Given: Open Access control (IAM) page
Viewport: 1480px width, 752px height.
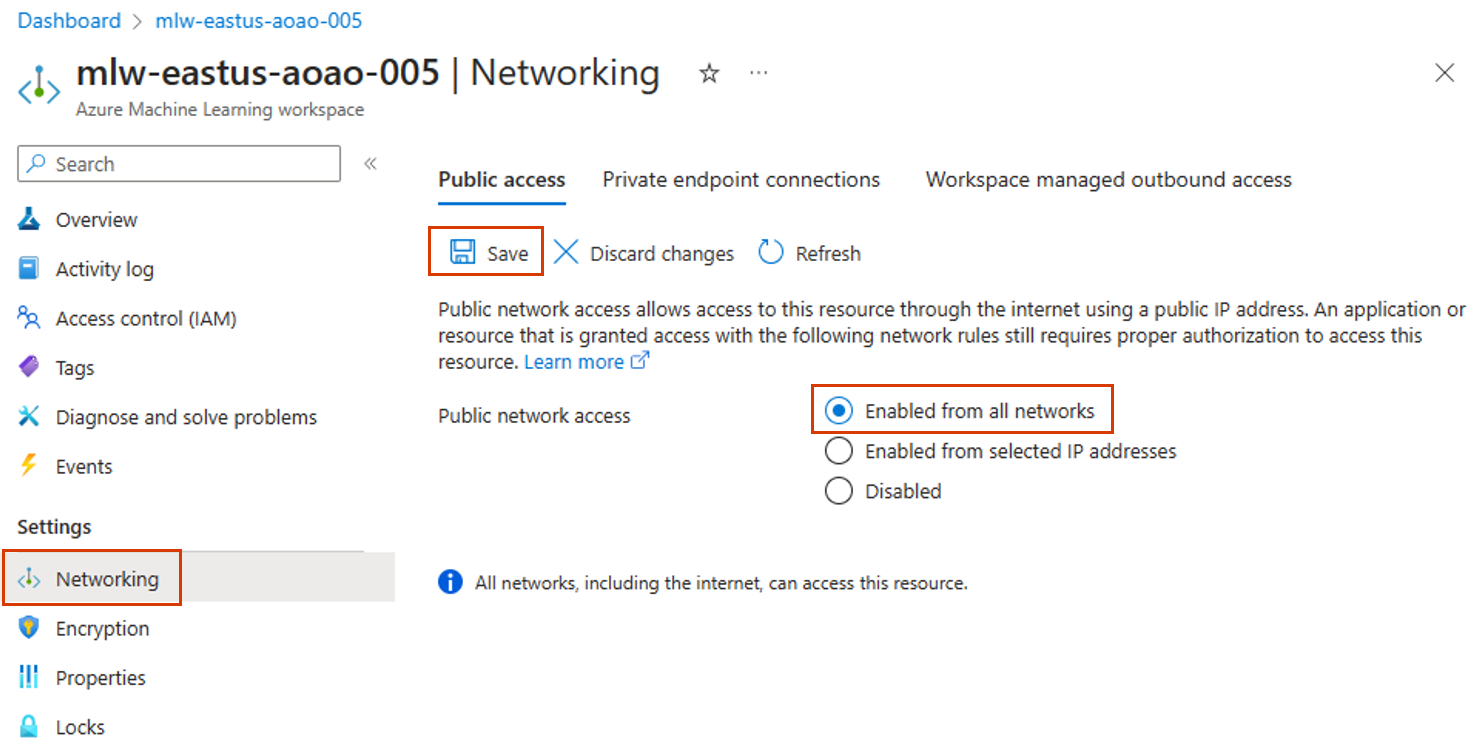Looking at the screenshot, I should pos(145,319).
